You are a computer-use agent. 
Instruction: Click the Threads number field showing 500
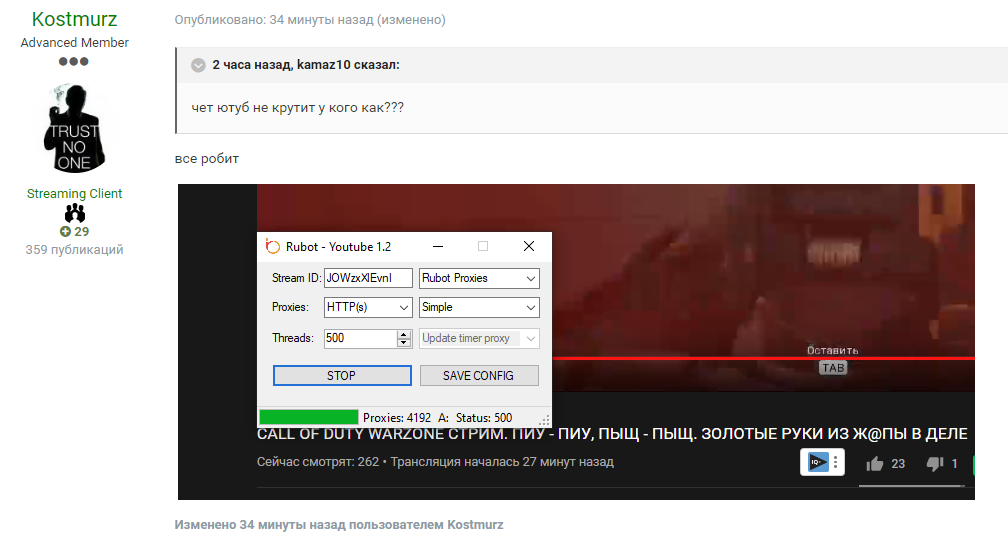[359, 338]
